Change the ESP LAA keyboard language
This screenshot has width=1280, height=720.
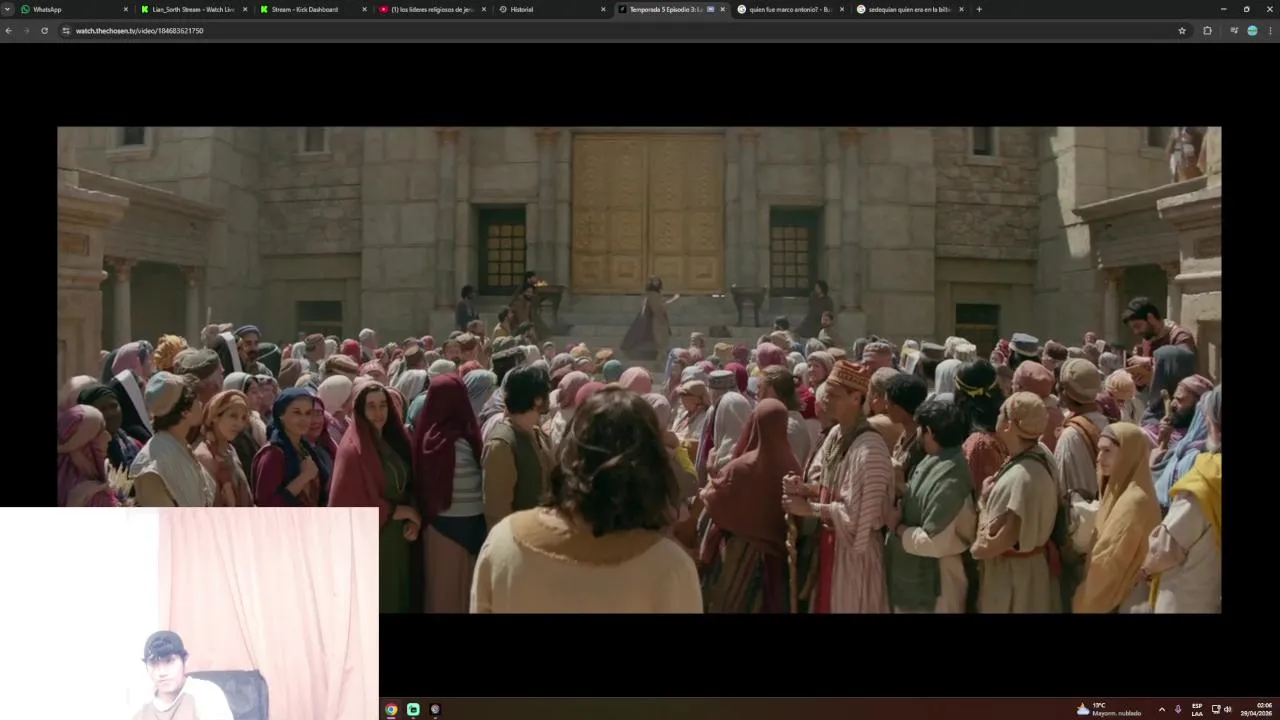tap(1197, 709)
